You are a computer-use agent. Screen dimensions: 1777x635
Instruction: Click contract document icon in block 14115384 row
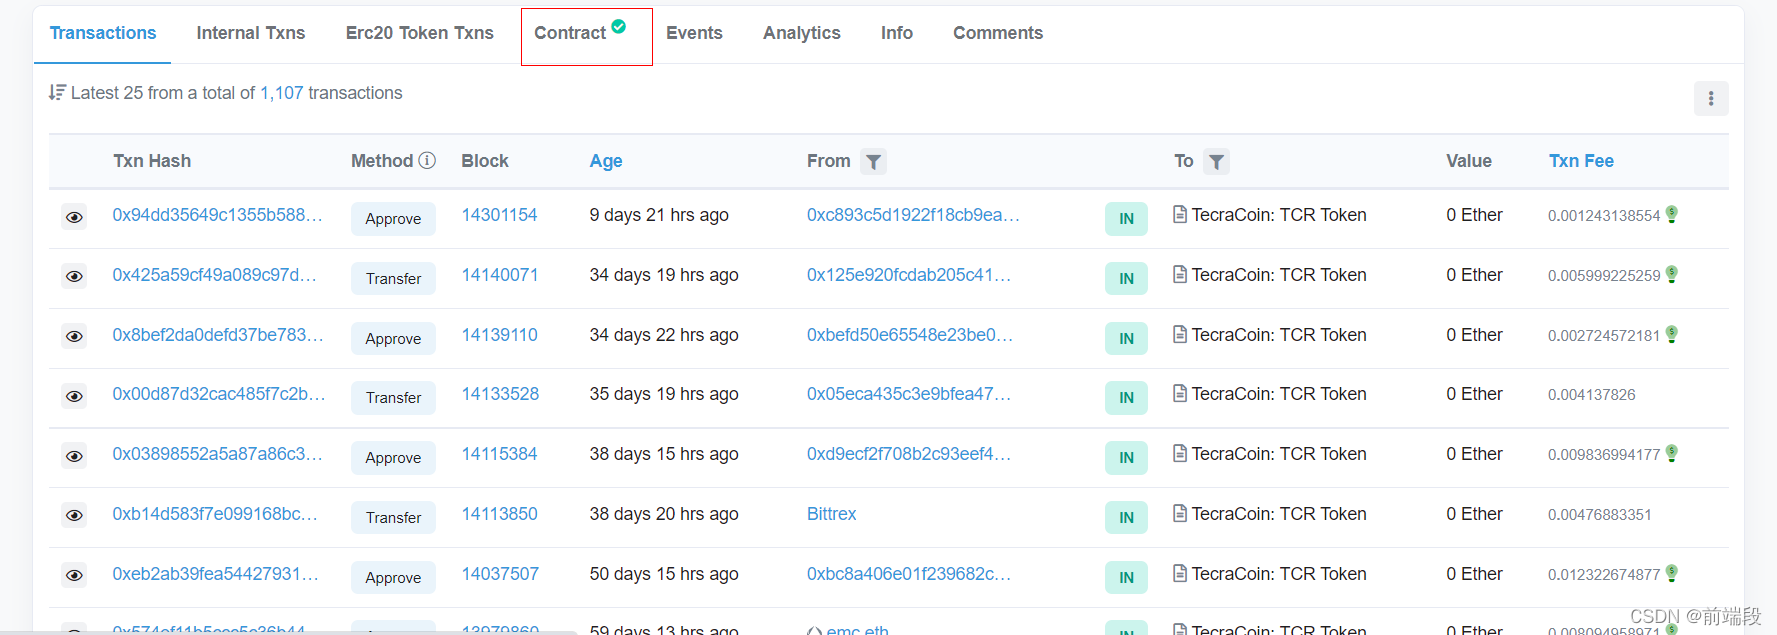(1180, 453)
